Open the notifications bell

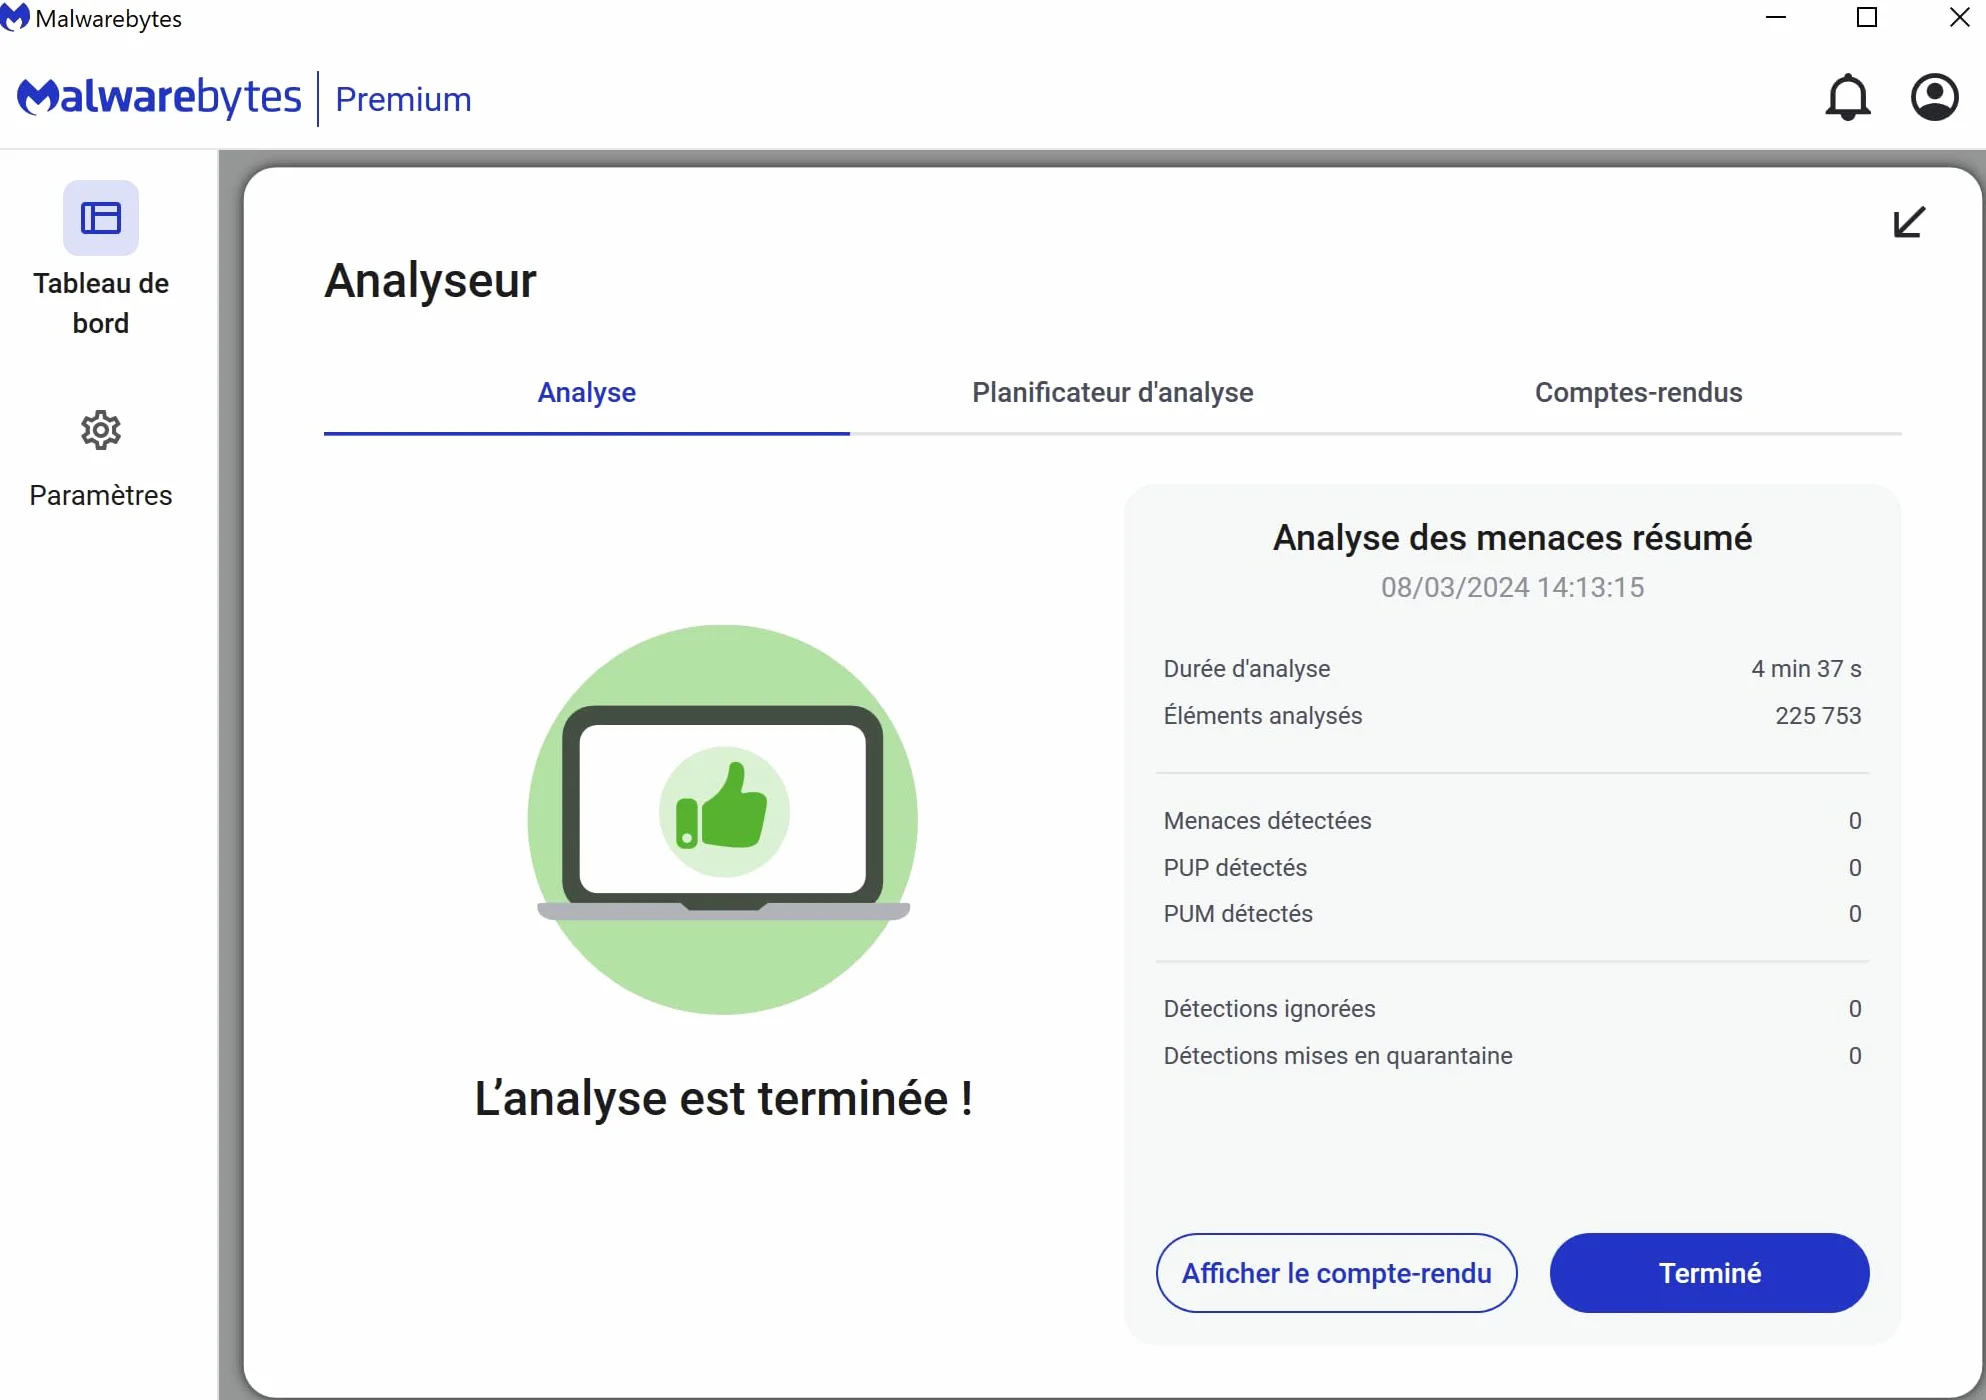point(1847,98)
